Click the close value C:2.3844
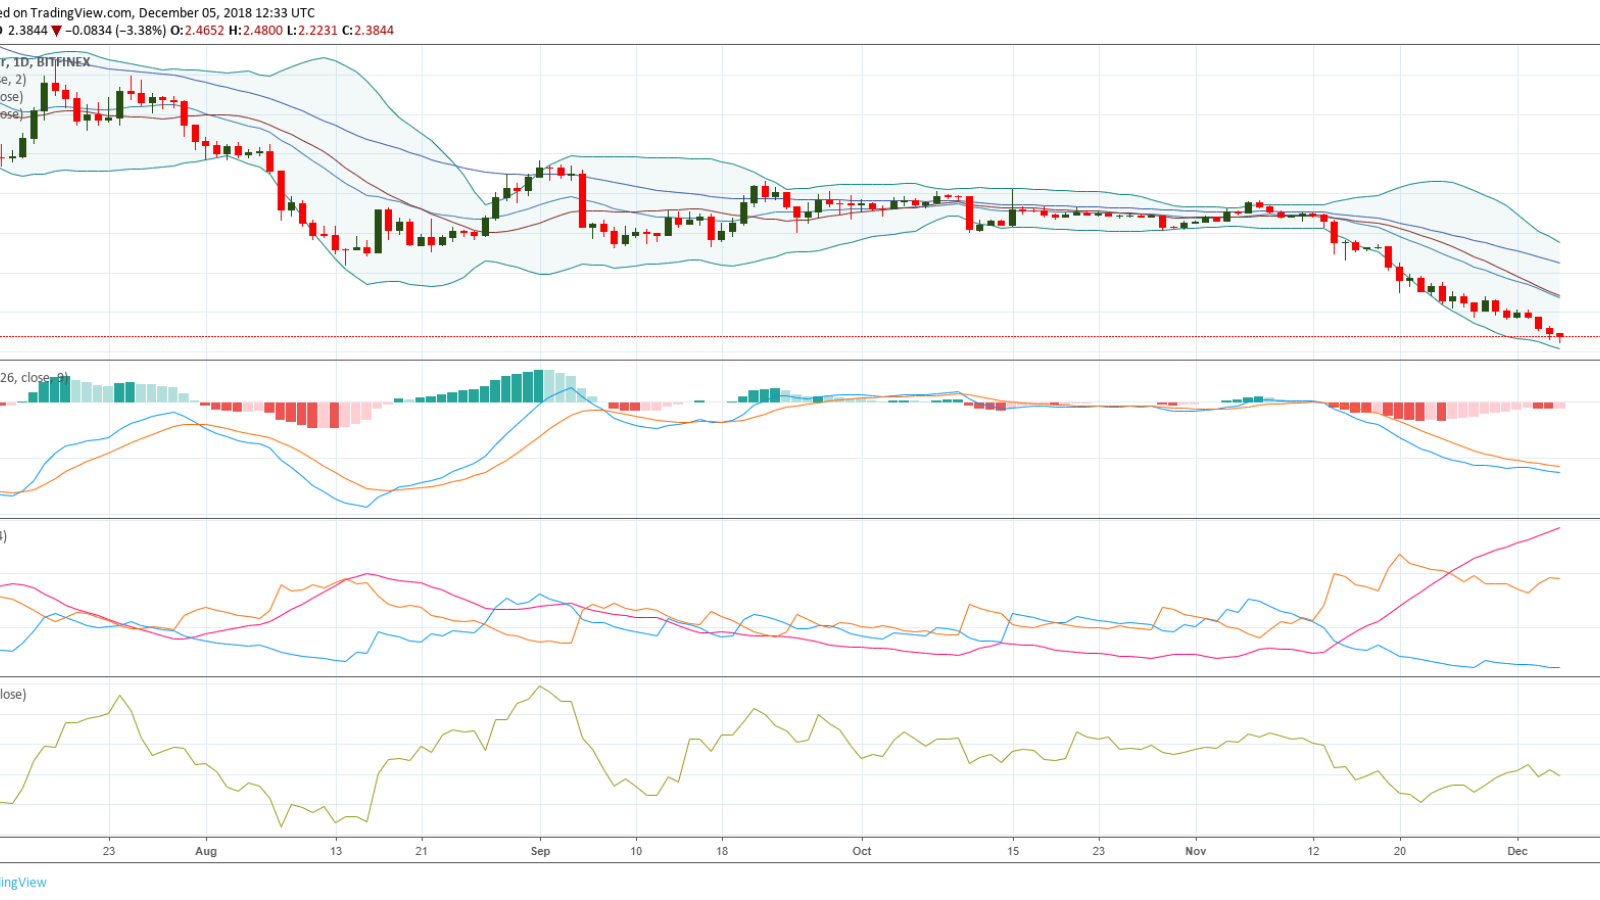The height and width of the screenshot is (900, 1600). (367, 30)
